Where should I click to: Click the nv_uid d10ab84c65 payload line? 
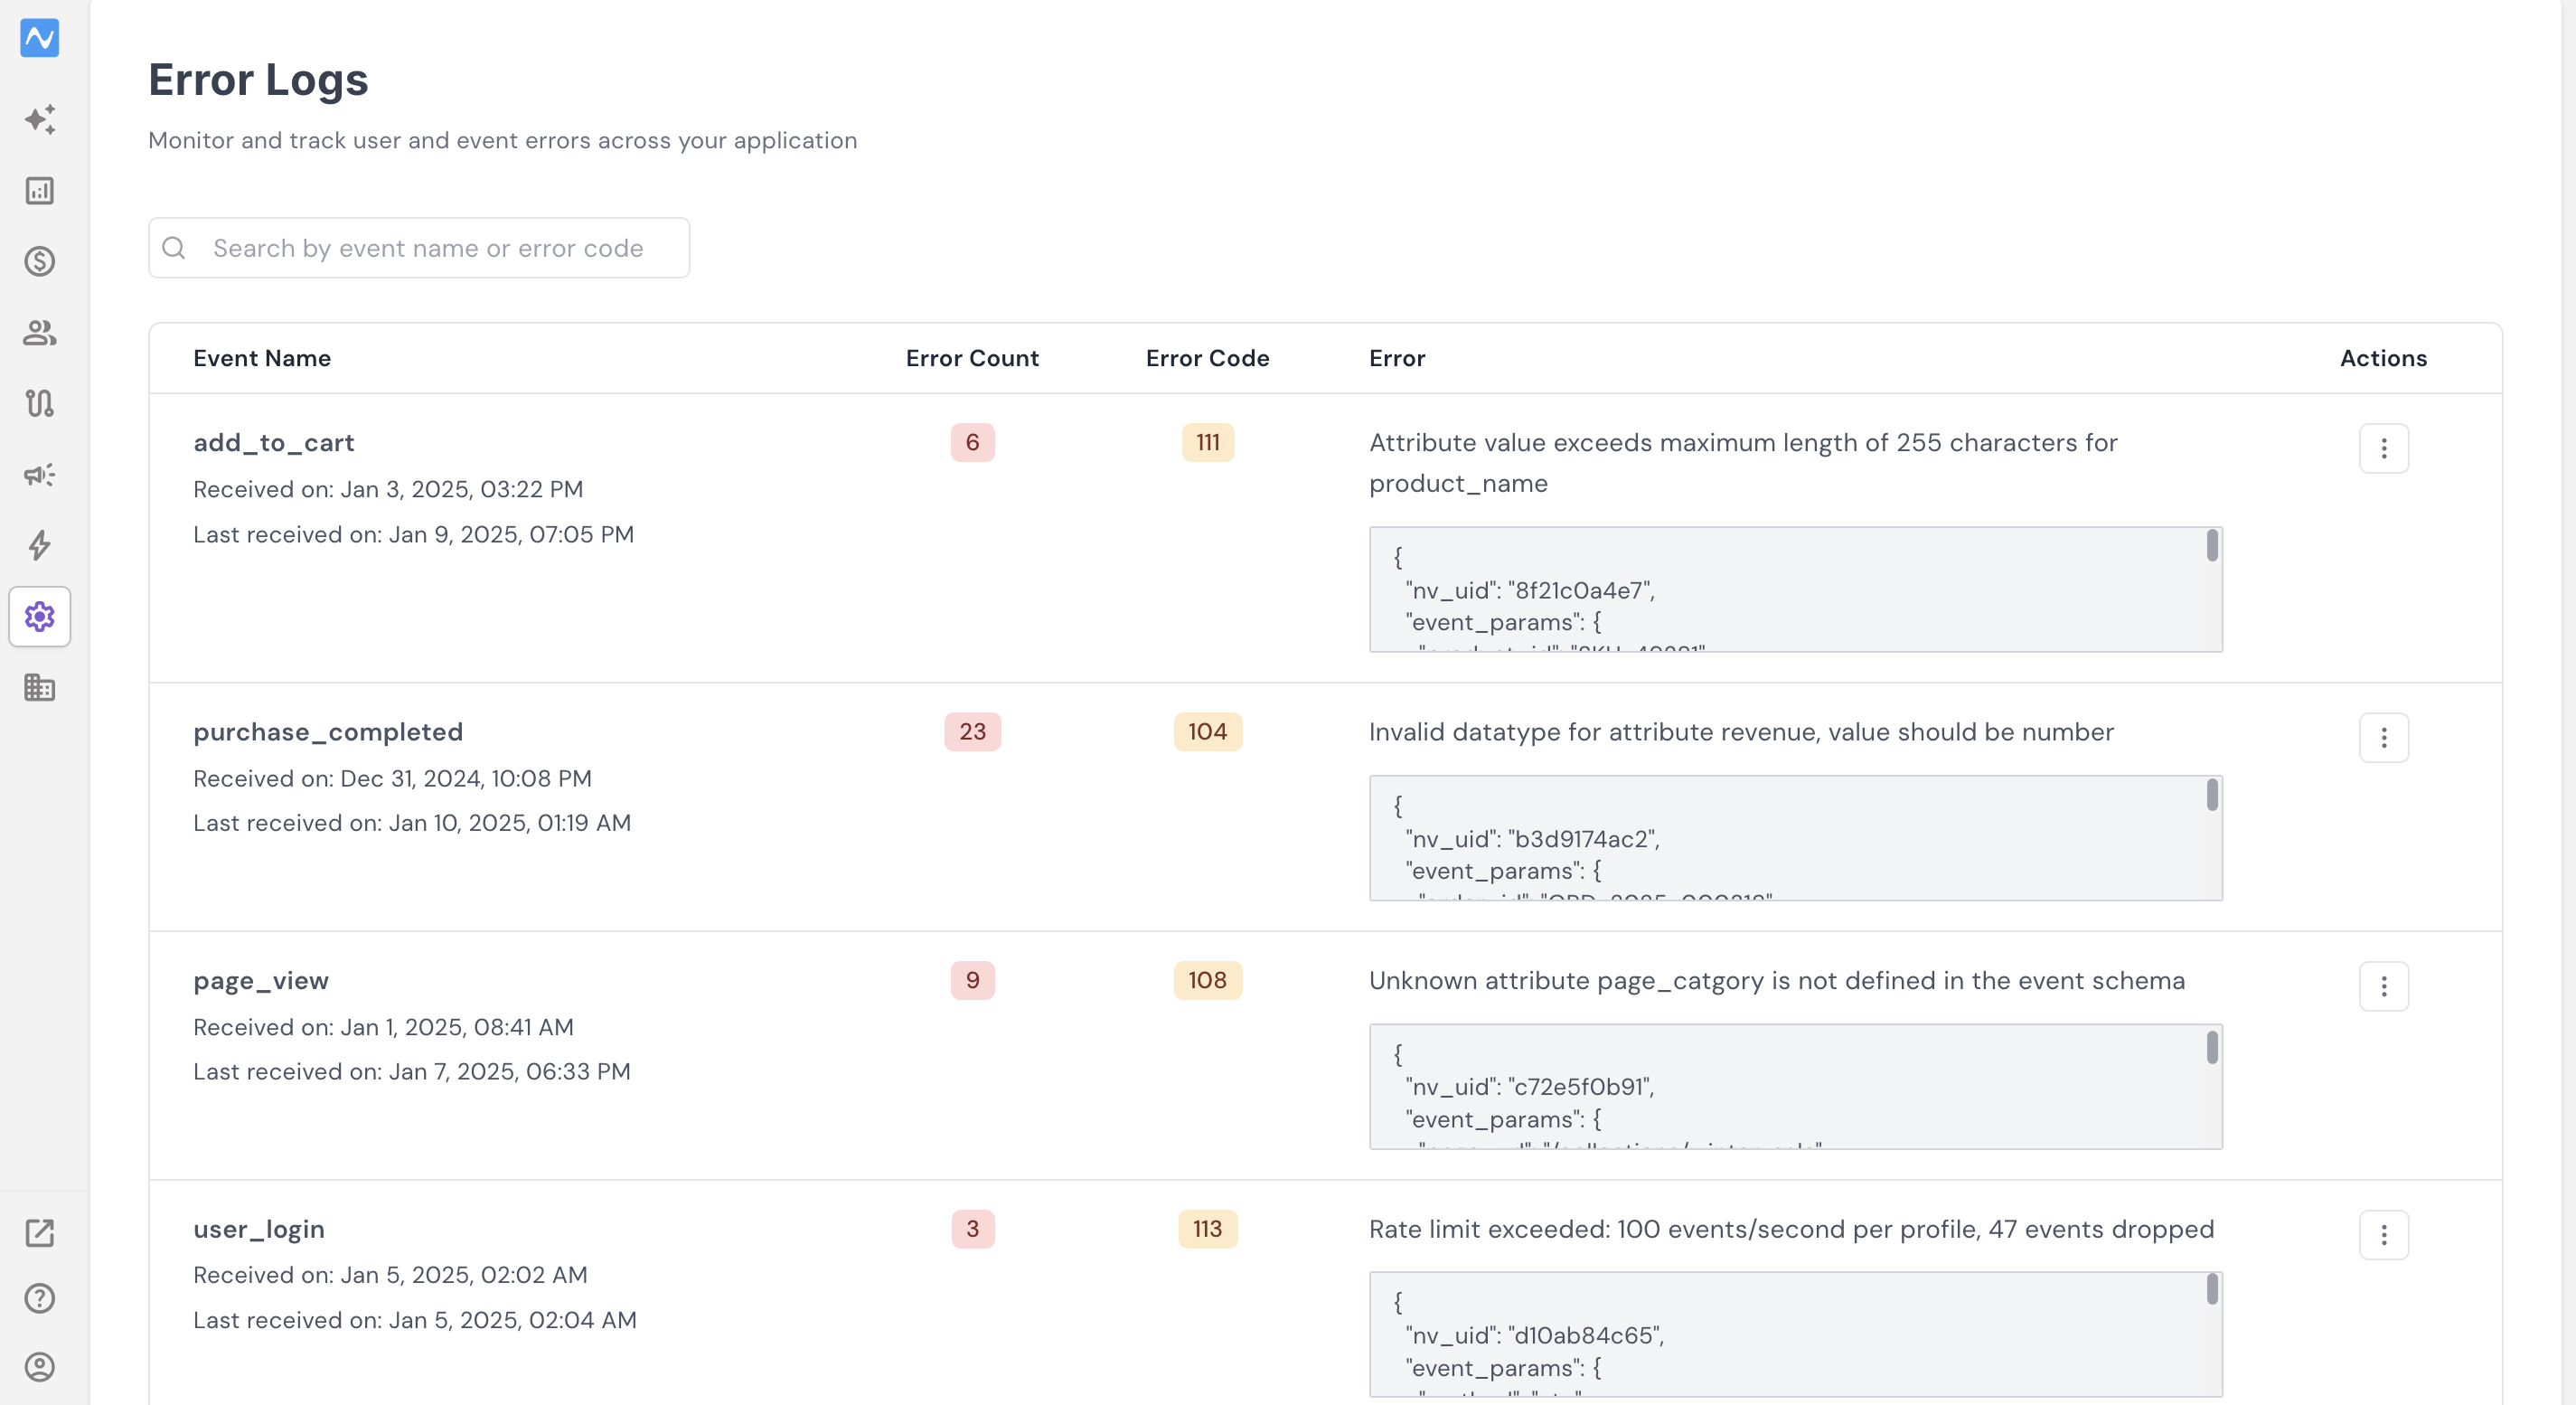click(x=1534, y=1336)
